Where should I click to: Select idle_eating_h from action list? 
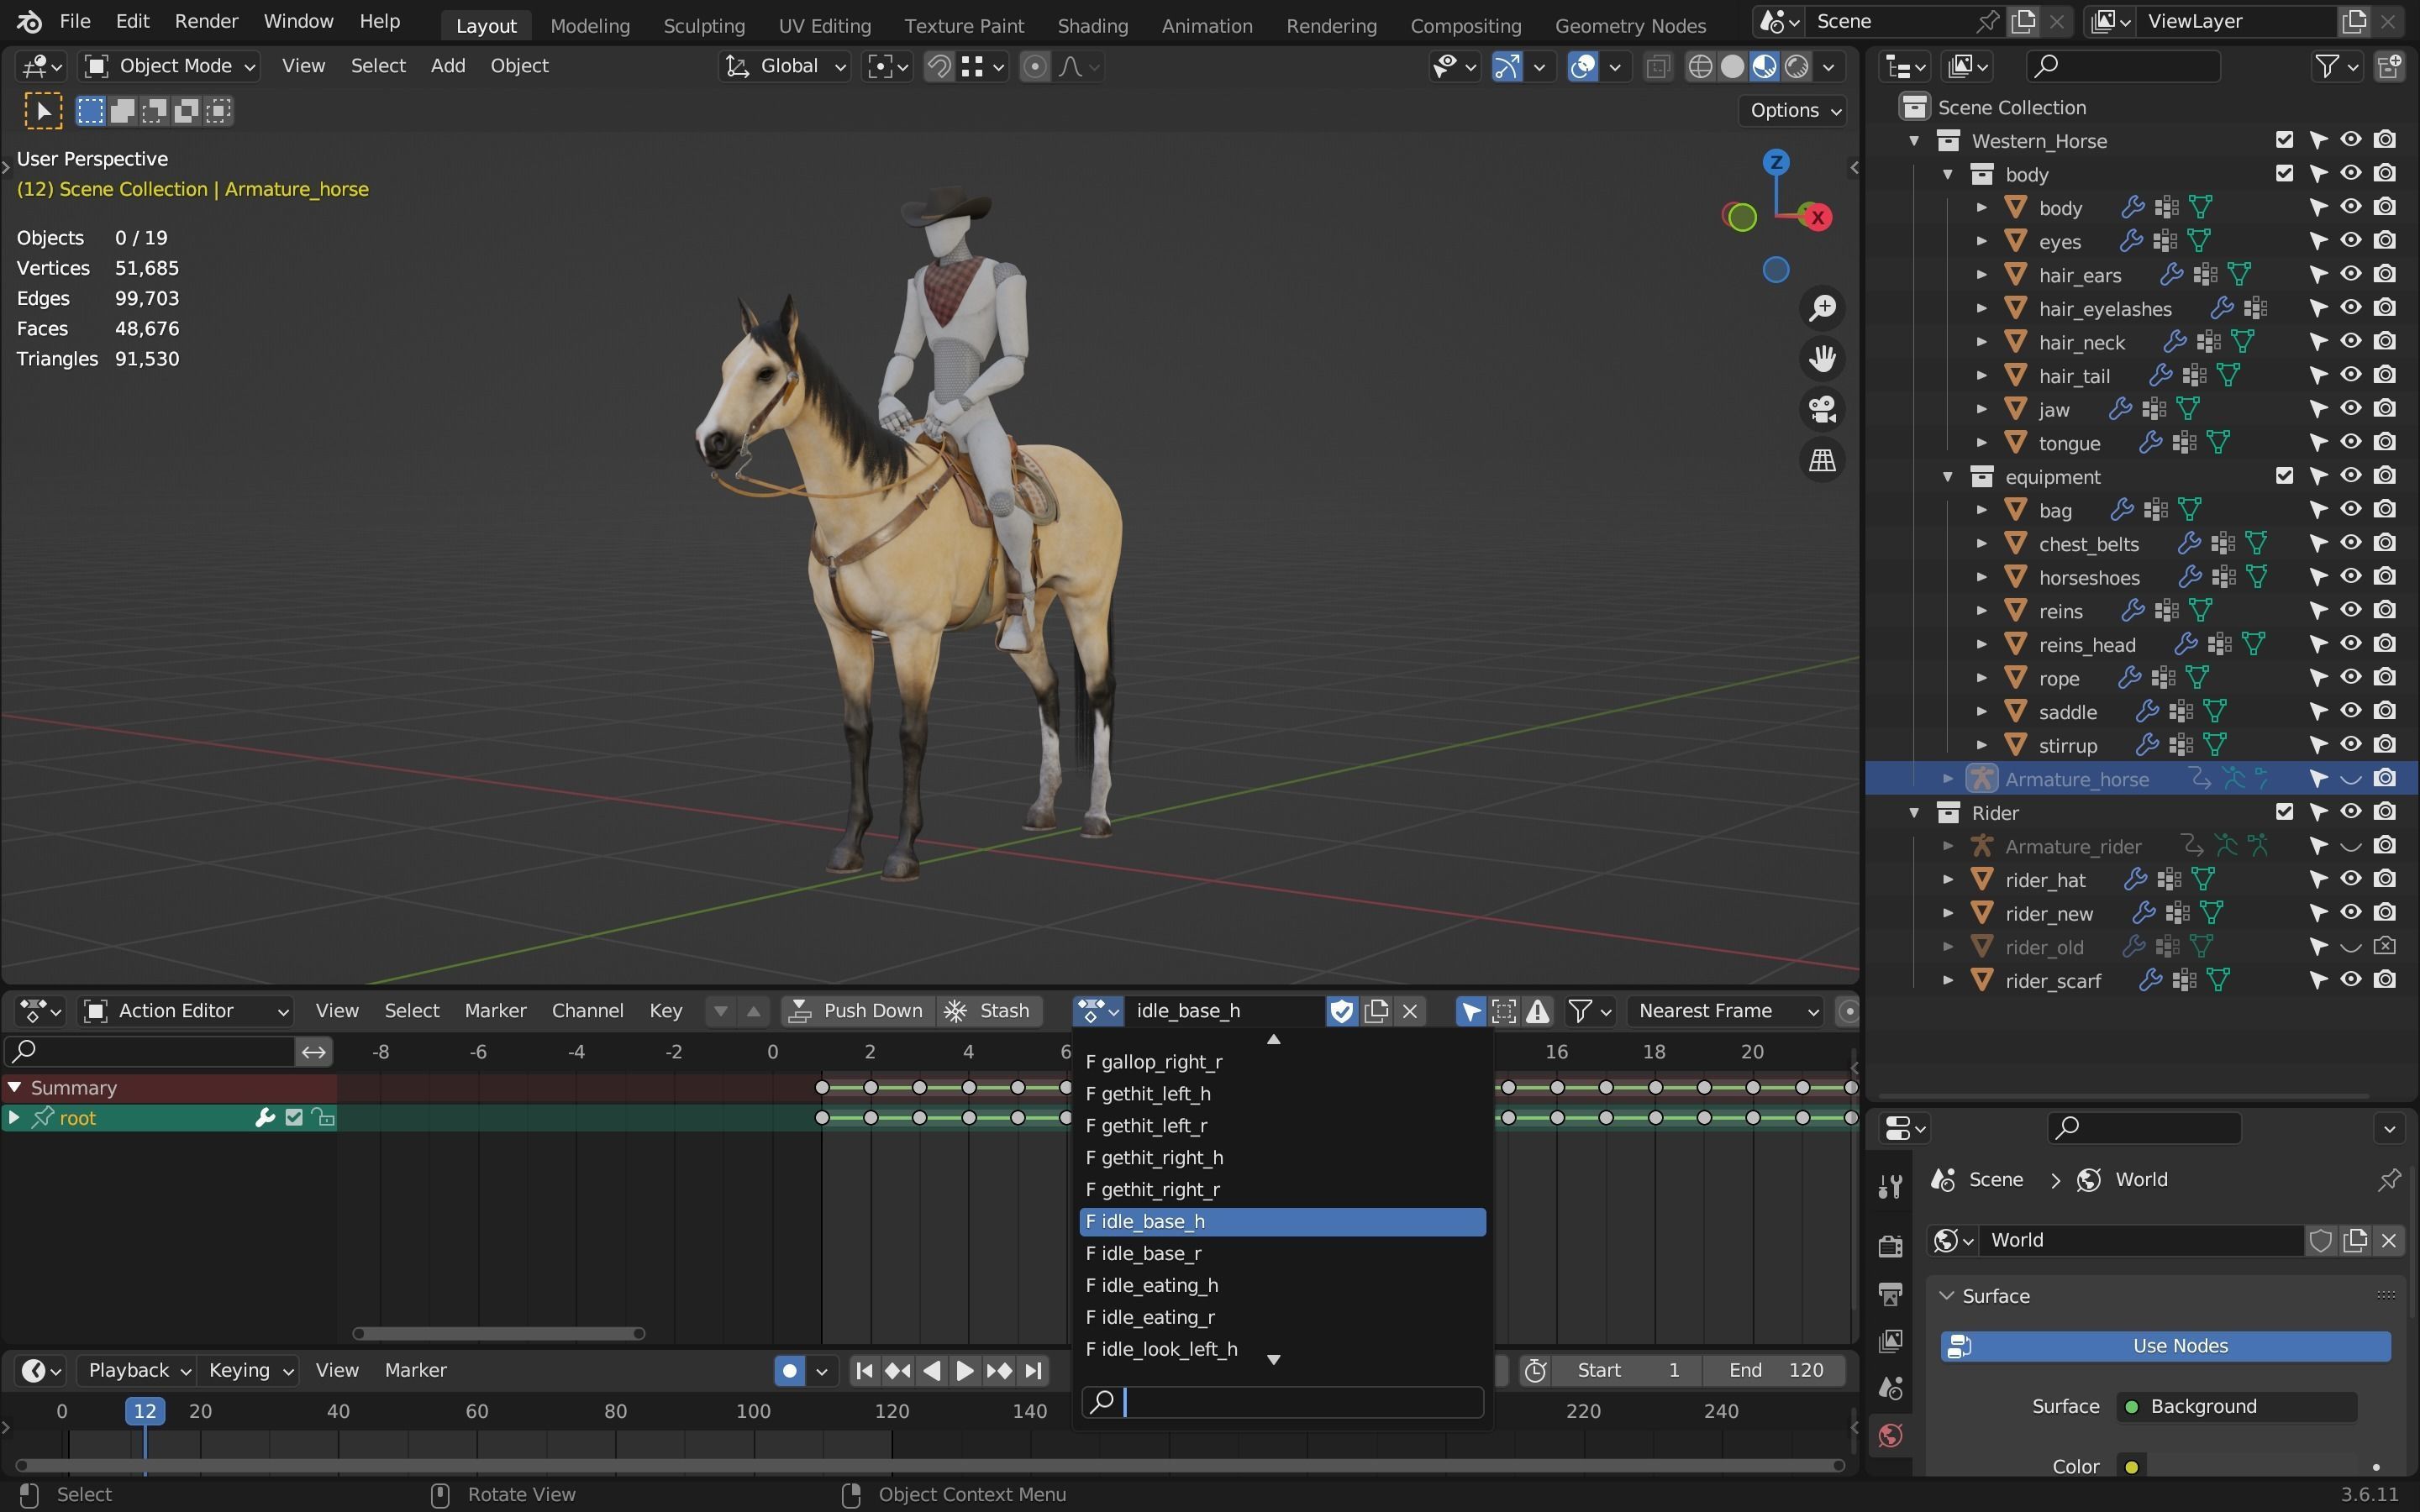click(x=1160, y=1285)
